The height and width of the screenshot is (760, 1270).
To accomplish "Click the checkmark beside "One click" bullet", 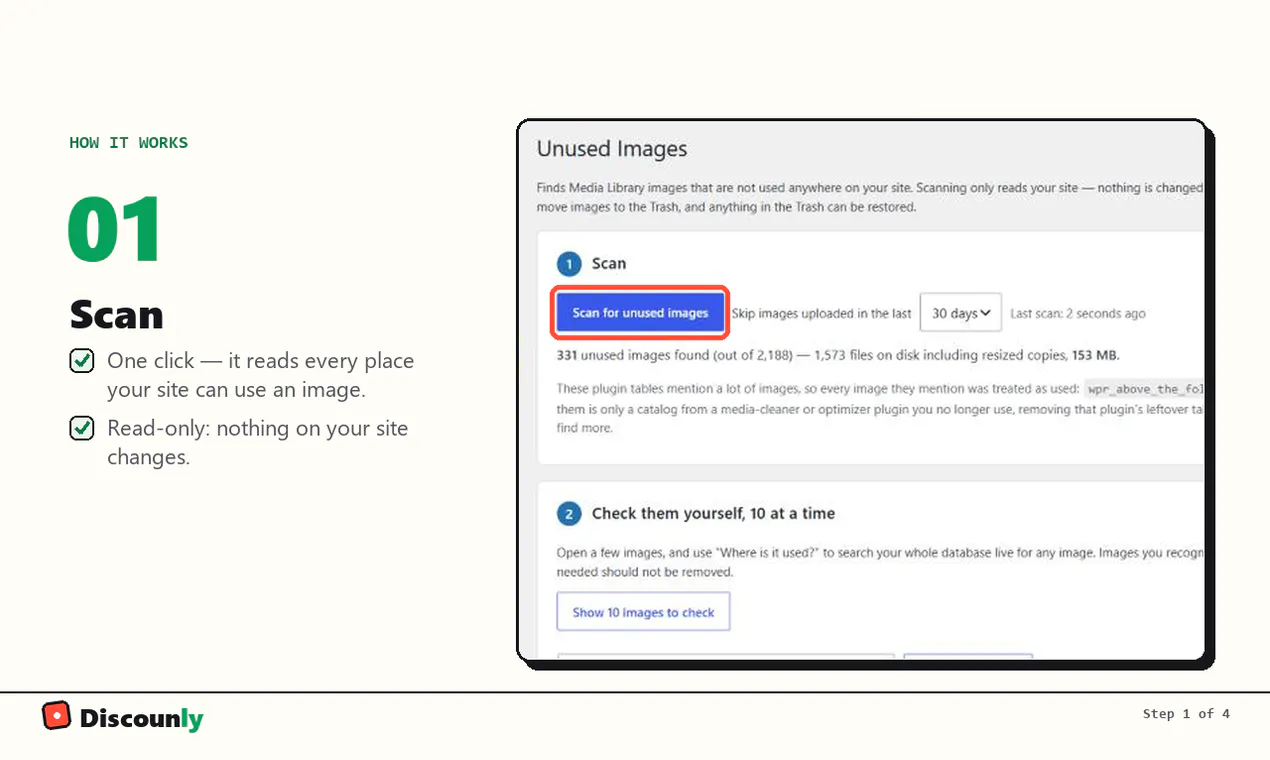I will pos(82,361).
